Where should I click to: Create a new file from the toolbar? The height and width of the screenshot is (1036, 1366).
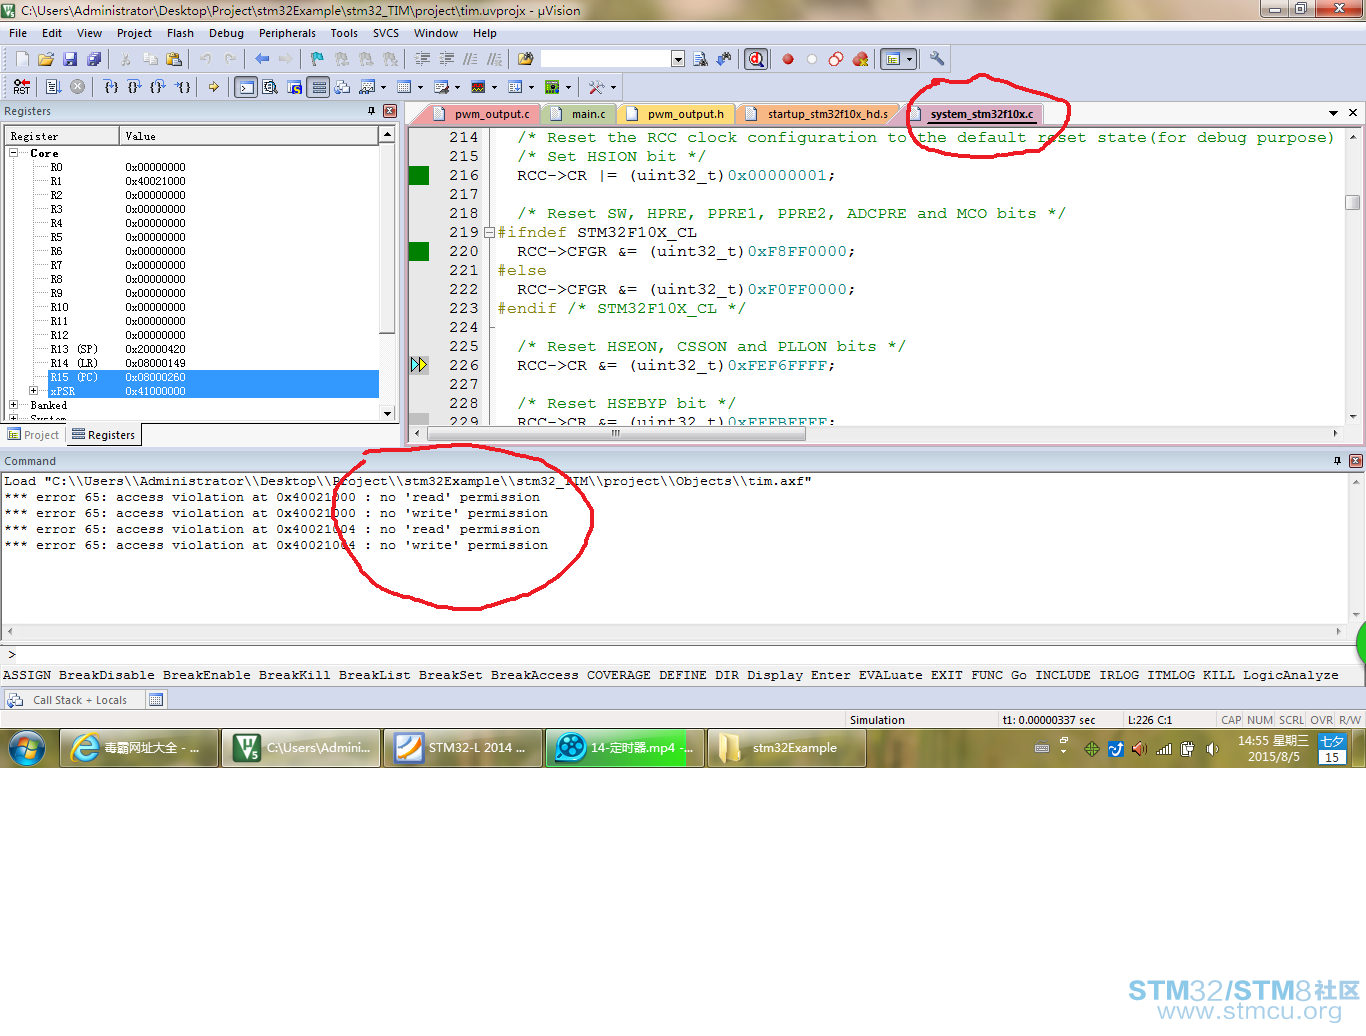[x=22, y=59]
